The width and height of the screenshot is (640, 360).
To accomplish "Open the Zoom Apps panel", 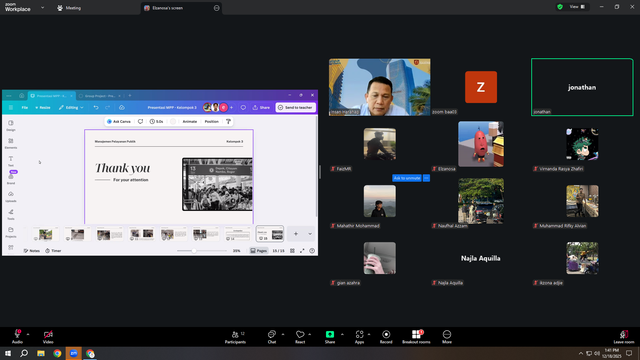I will tap(359, 337).
